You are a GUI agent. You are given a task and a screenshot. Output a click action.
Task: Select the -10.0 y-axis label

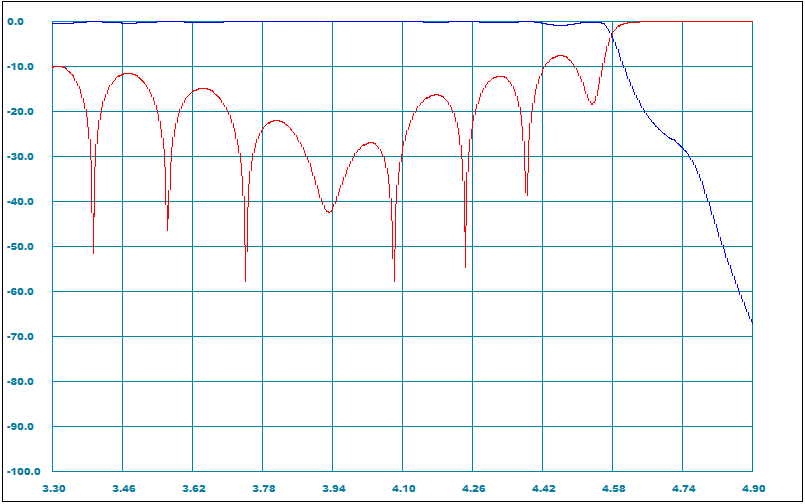click(24, 67)
